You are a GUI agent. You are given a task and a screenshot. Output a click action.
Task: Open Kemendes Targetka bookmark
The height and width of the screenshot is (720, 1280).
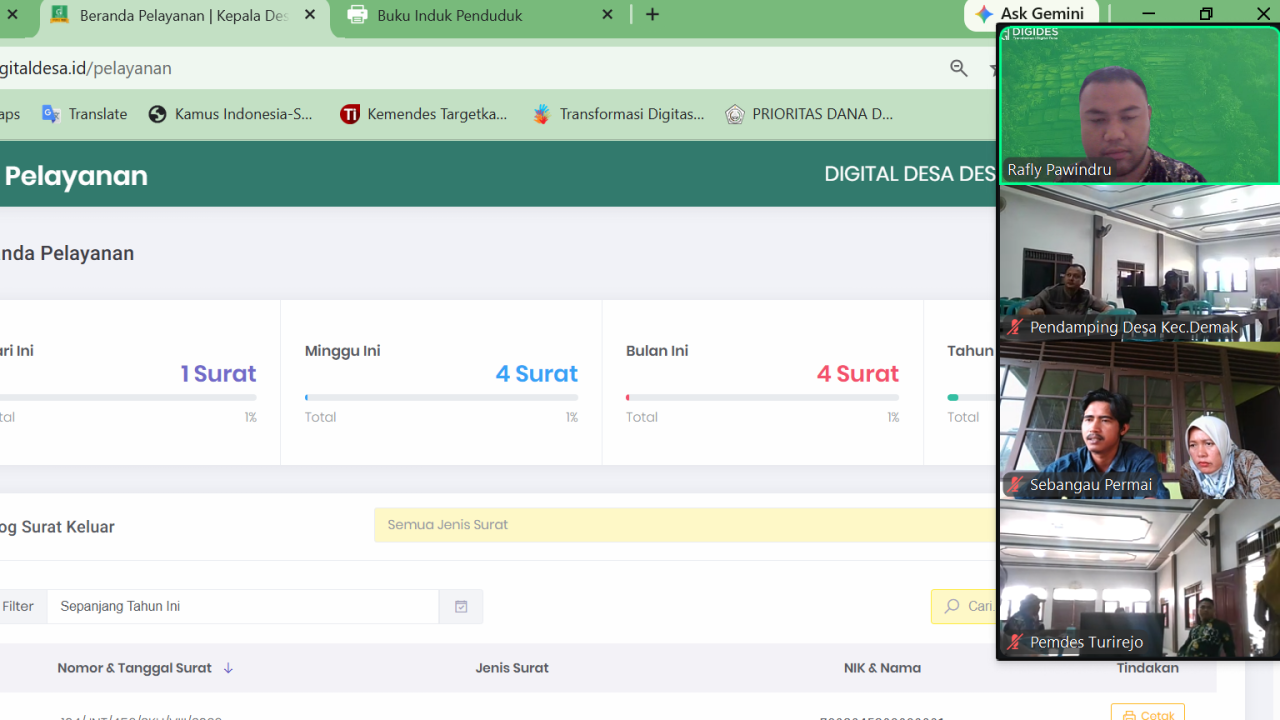pyautogui.click(x=424, y=114)
